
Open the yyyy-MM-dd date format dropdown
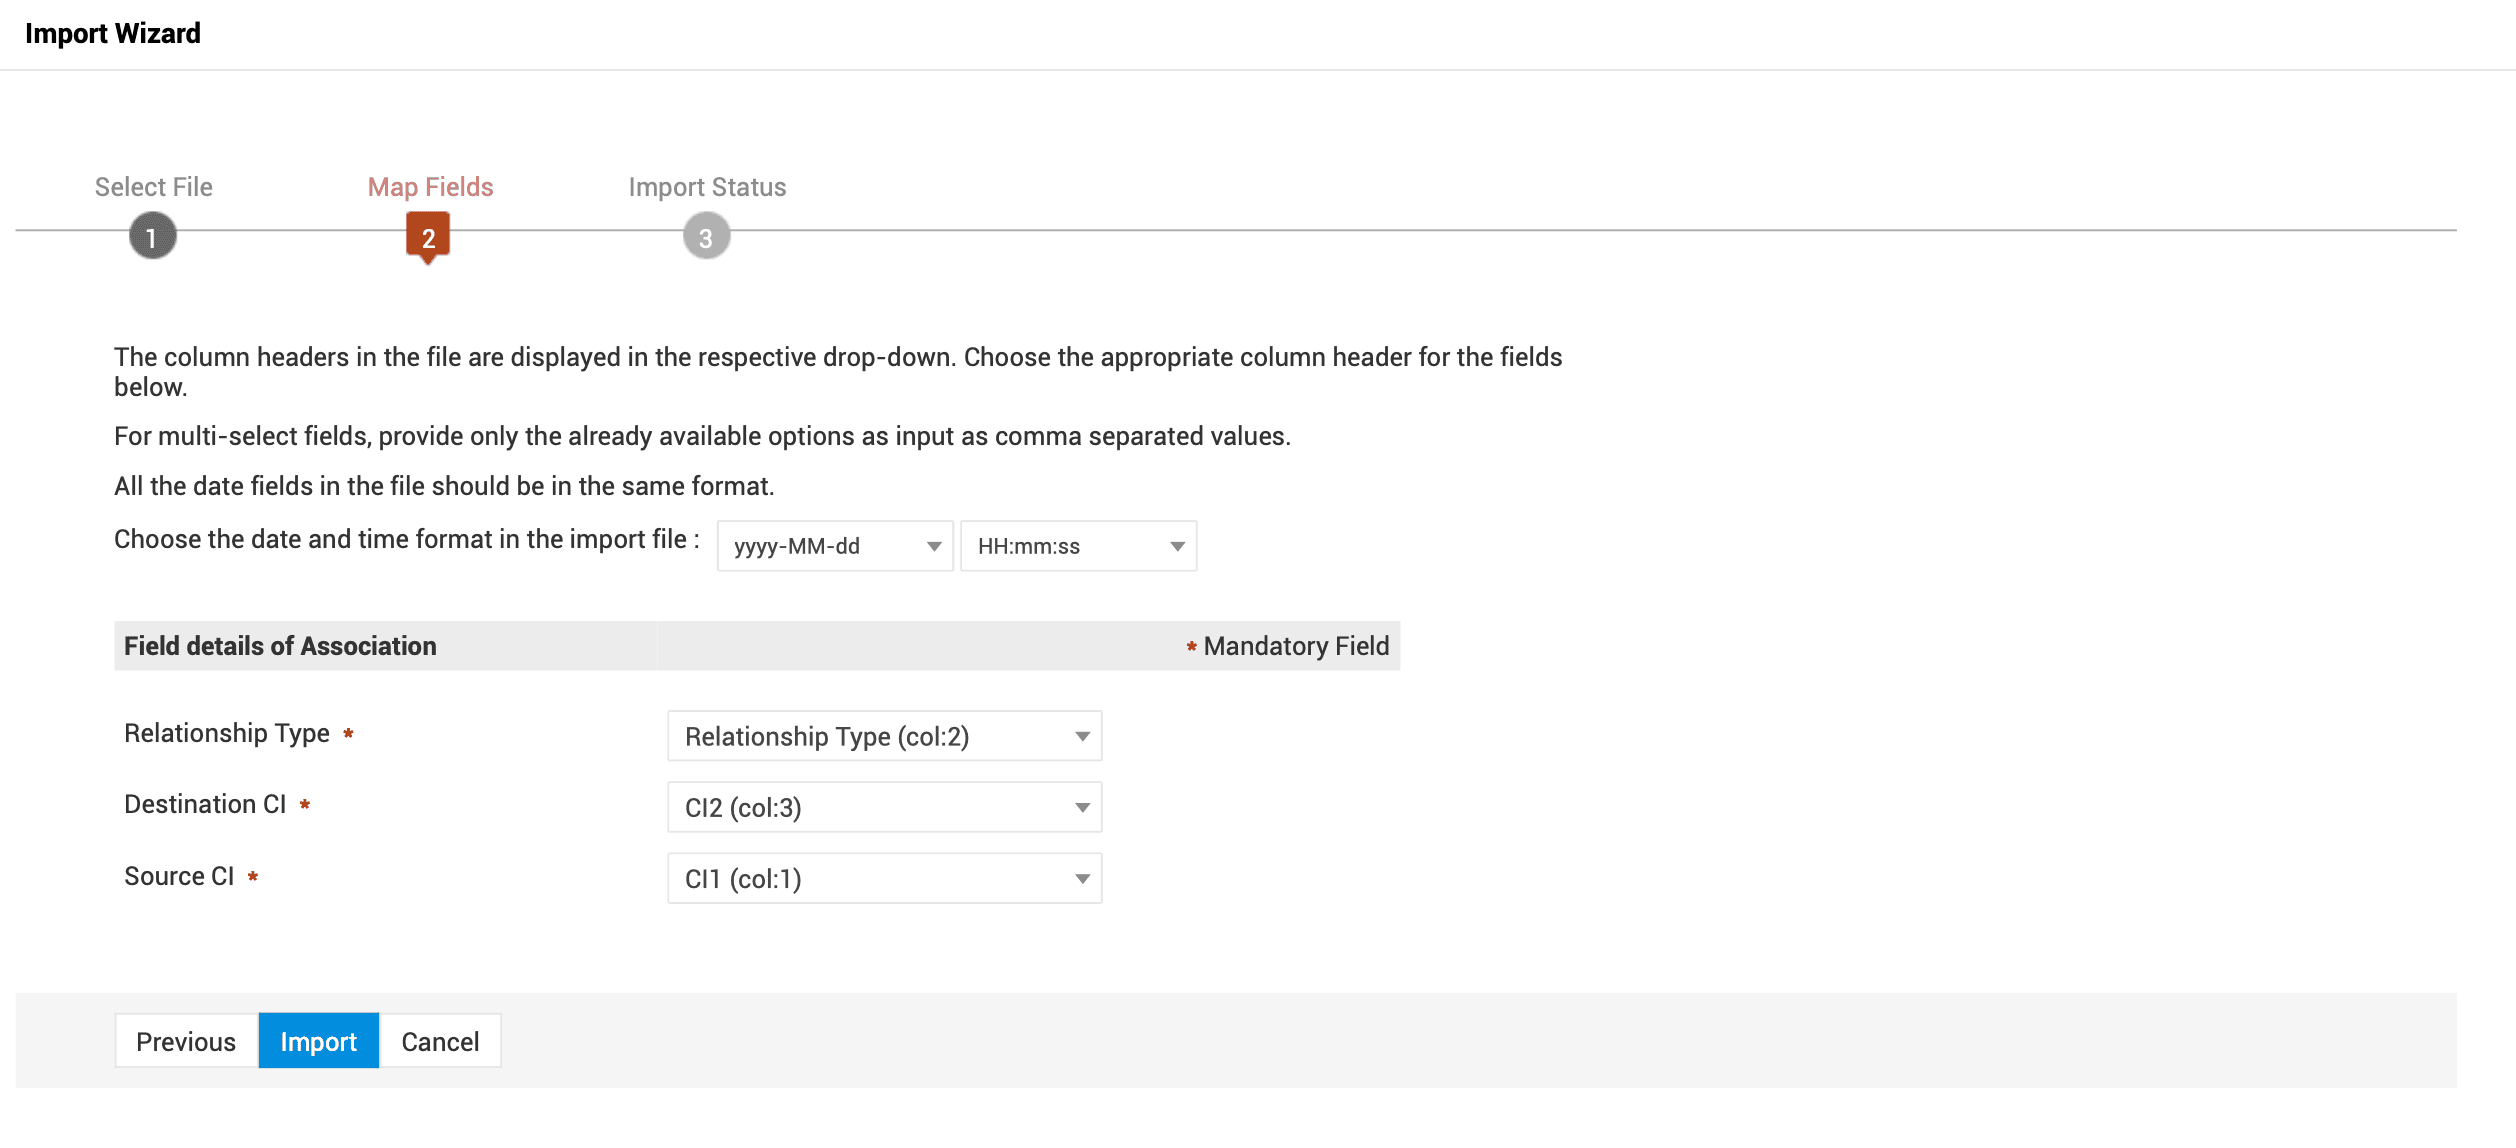click(820, 546)
